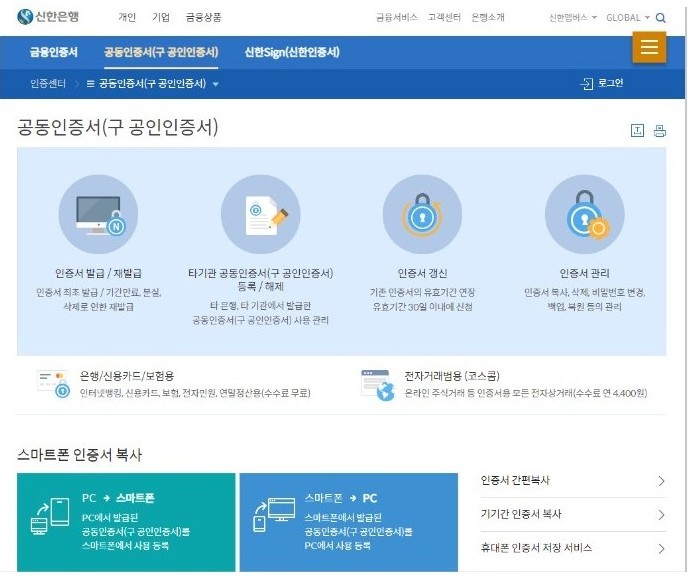
Task: Expand the breadcrumb 공동인증서 dropdown arrow
Action: coord(215,84)
